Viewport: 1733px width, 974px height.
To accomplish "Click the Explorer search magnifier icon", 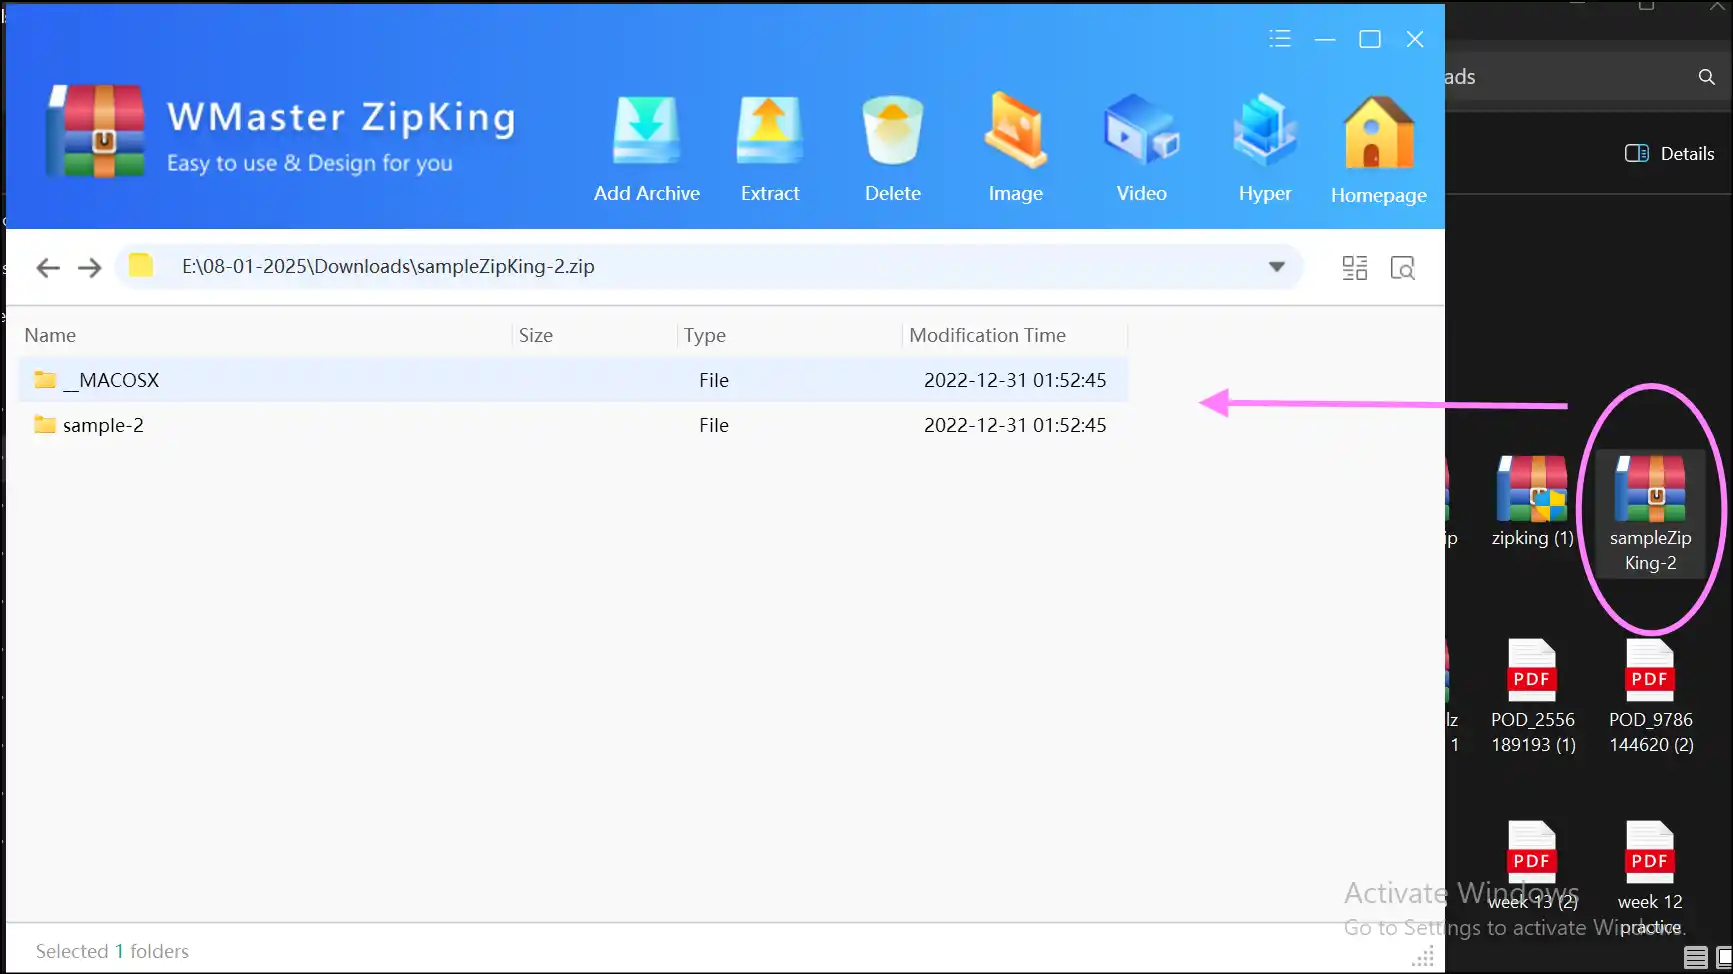I will (x=1707, y=77).
